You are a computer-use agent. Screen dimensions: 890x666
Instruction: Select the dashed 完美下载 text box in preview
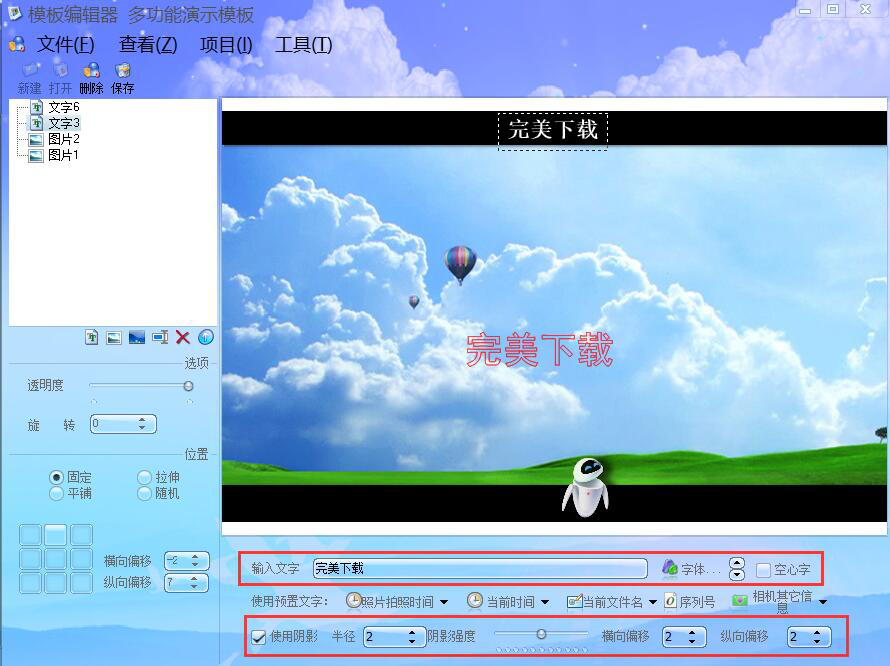pyautogui.click(x=553, y=132)
